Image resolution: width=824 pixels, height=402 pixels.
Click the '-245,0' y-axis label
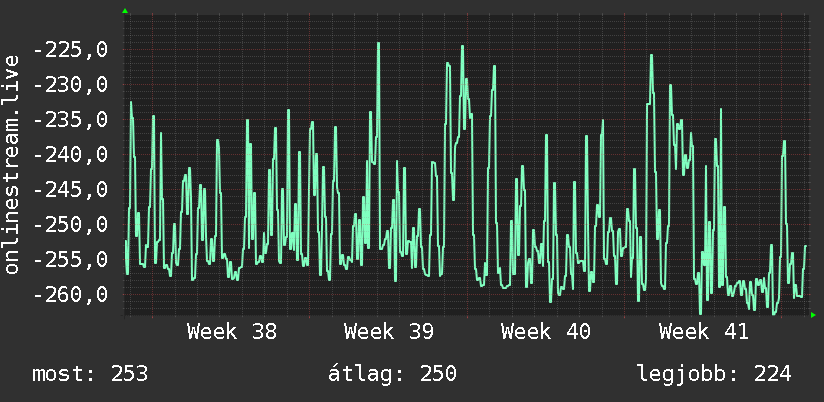[70, 190]
